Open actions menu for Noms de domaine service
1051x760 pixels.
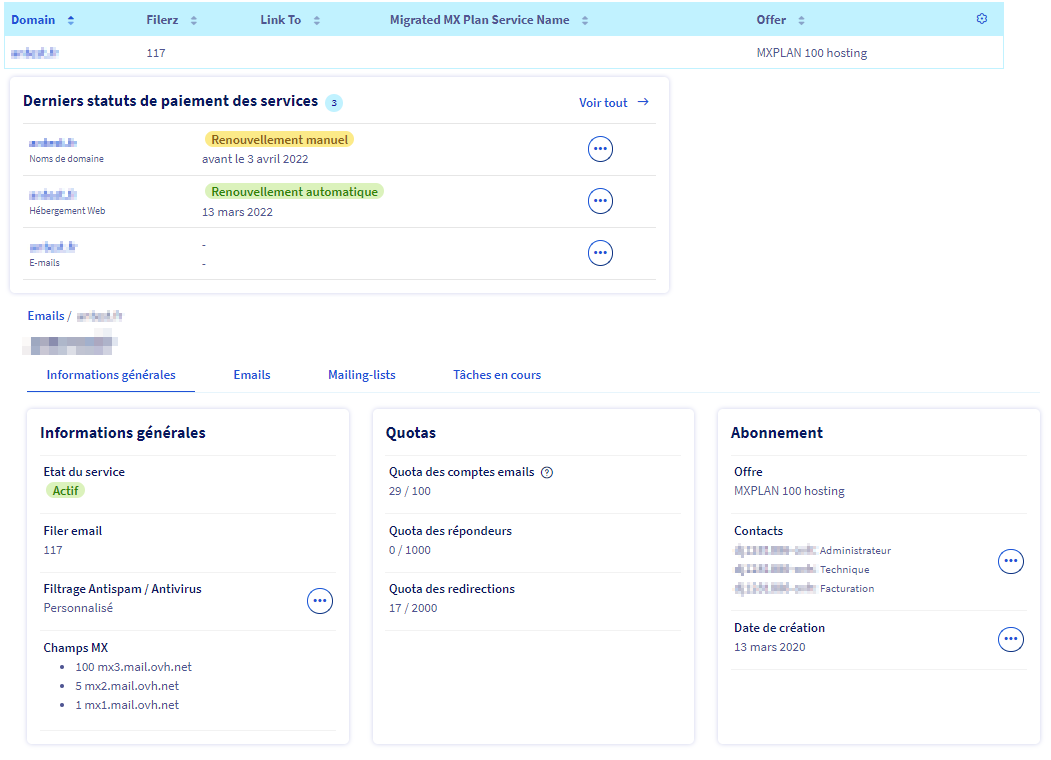[600, 150]
